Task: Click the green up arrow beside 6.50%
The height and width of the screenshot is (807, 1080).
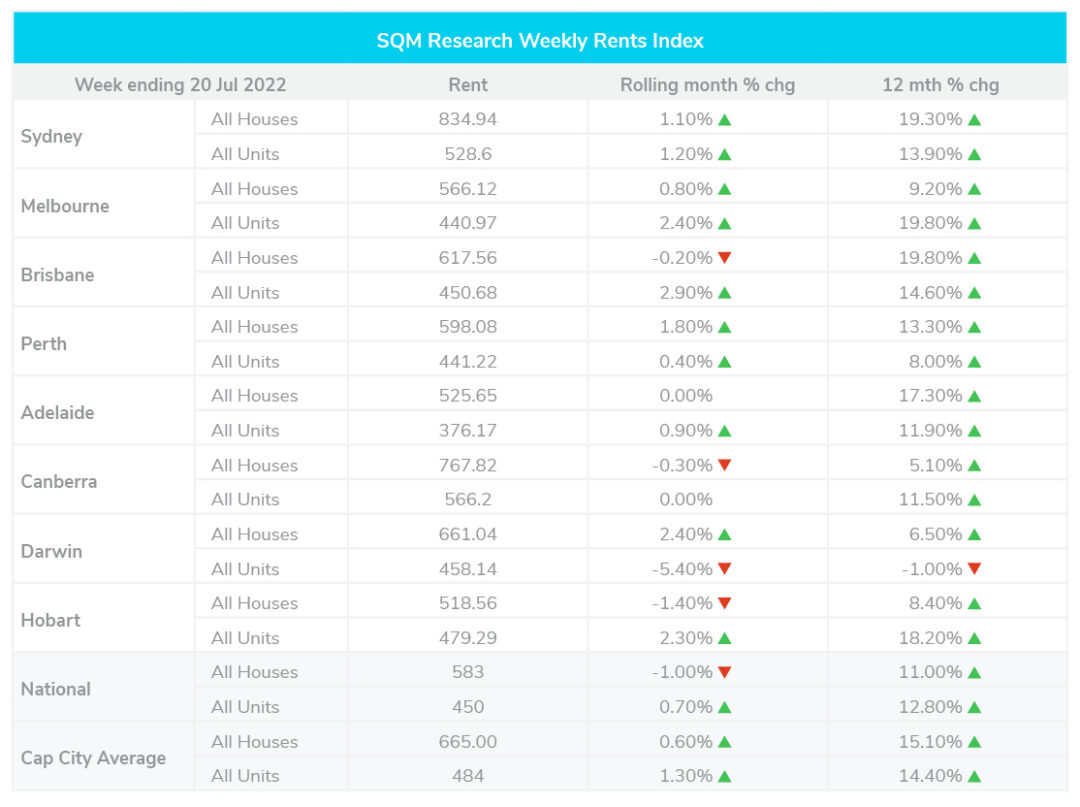Action: (974, 534)
